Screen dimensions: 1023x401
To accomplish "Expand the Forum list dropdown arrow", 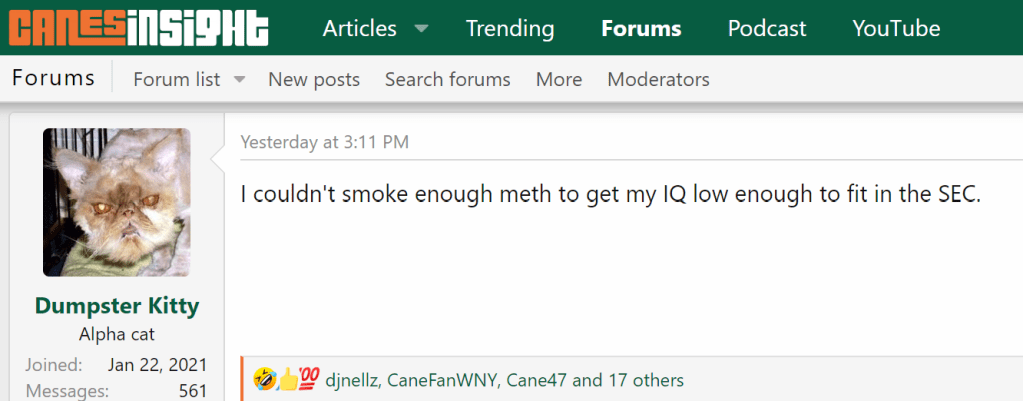I will pos(240,79).
